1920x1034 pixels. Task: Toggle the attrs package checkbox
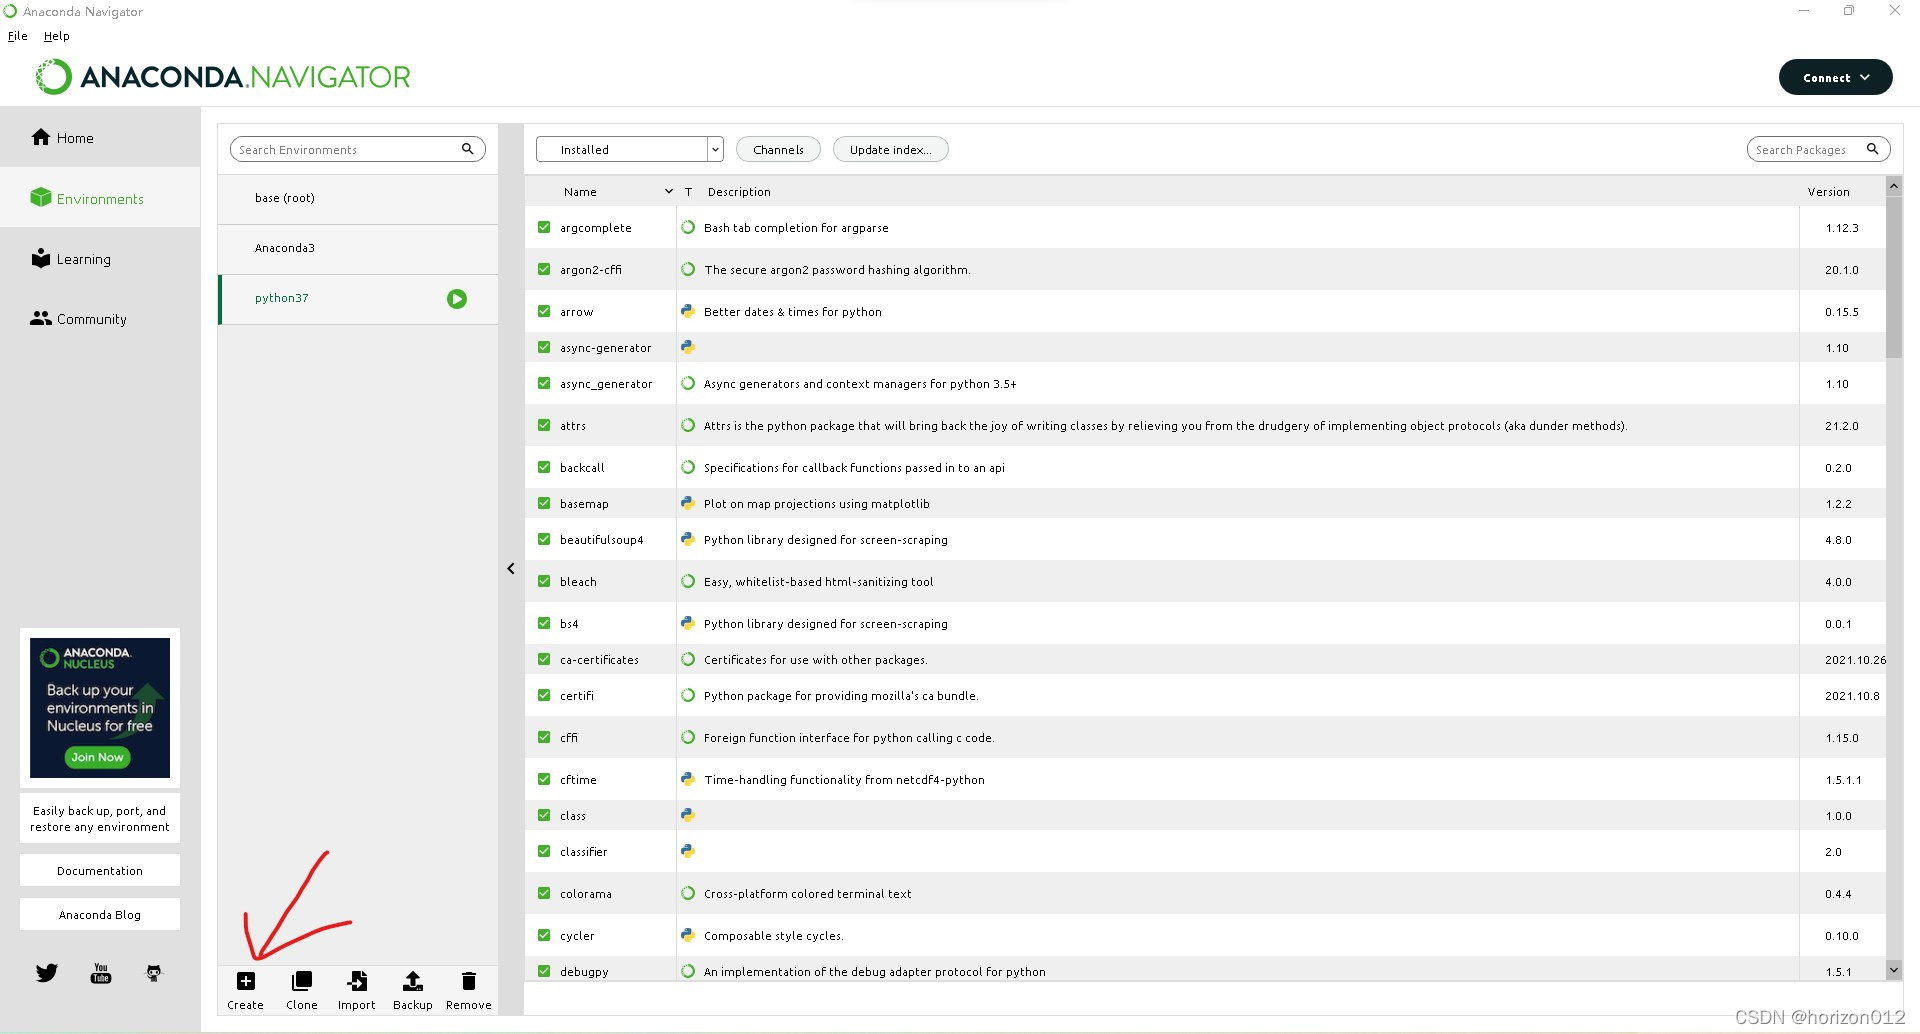[x=544, y=425]
